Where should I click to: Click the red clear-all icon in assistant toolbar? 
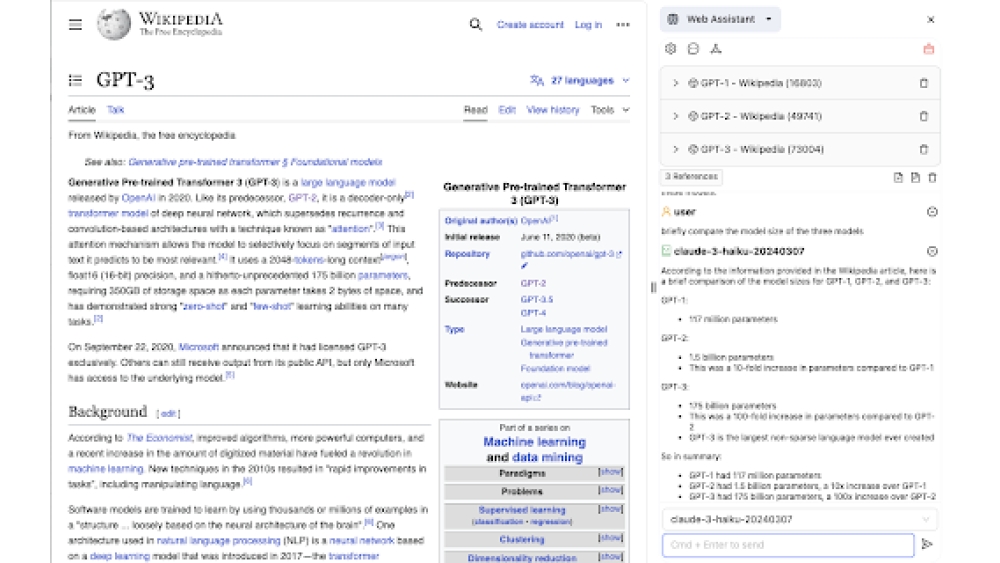tap(928, 49)
